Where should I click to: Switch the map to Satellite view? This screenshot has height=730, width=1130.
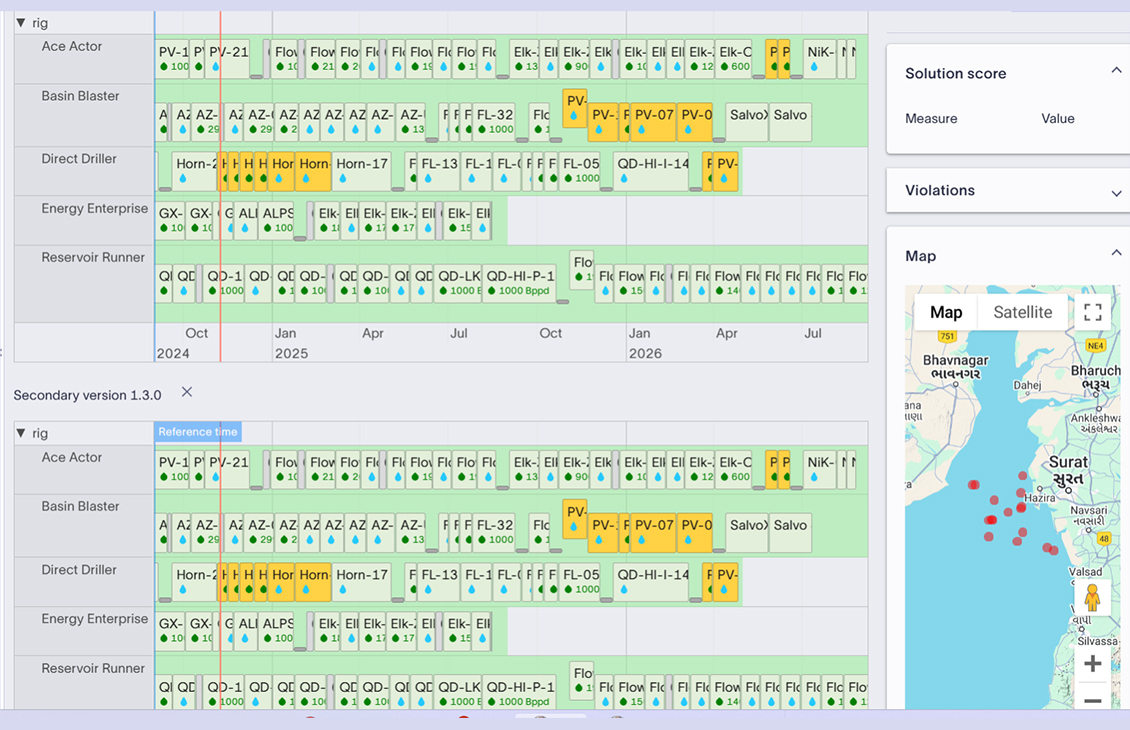point(1021,311)
